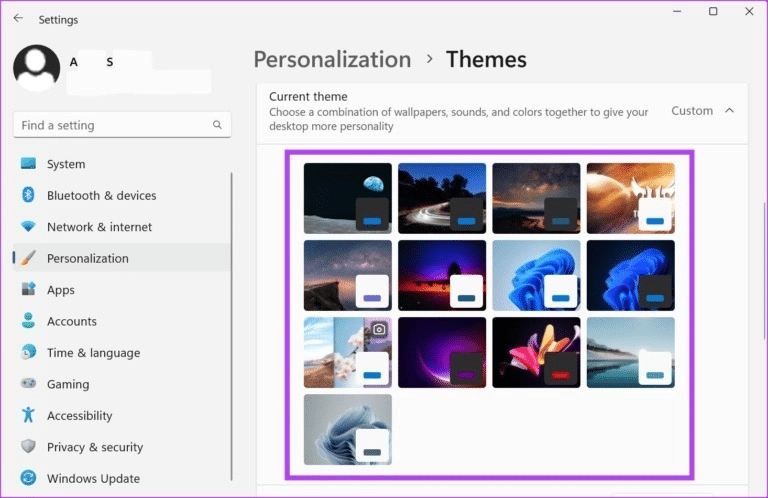
Task: Close the Settings window
Action: coord(749,11)
